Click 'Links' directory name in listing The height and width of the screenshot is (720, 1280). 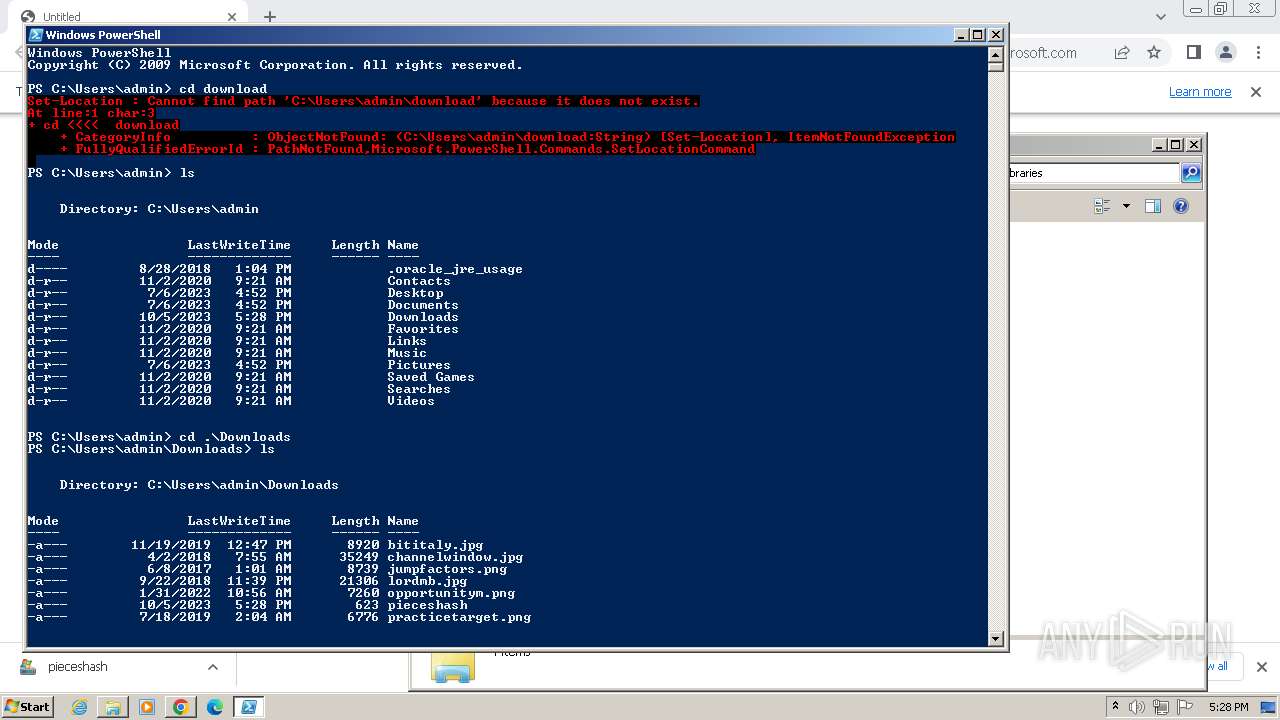click(x=407, y=341)
